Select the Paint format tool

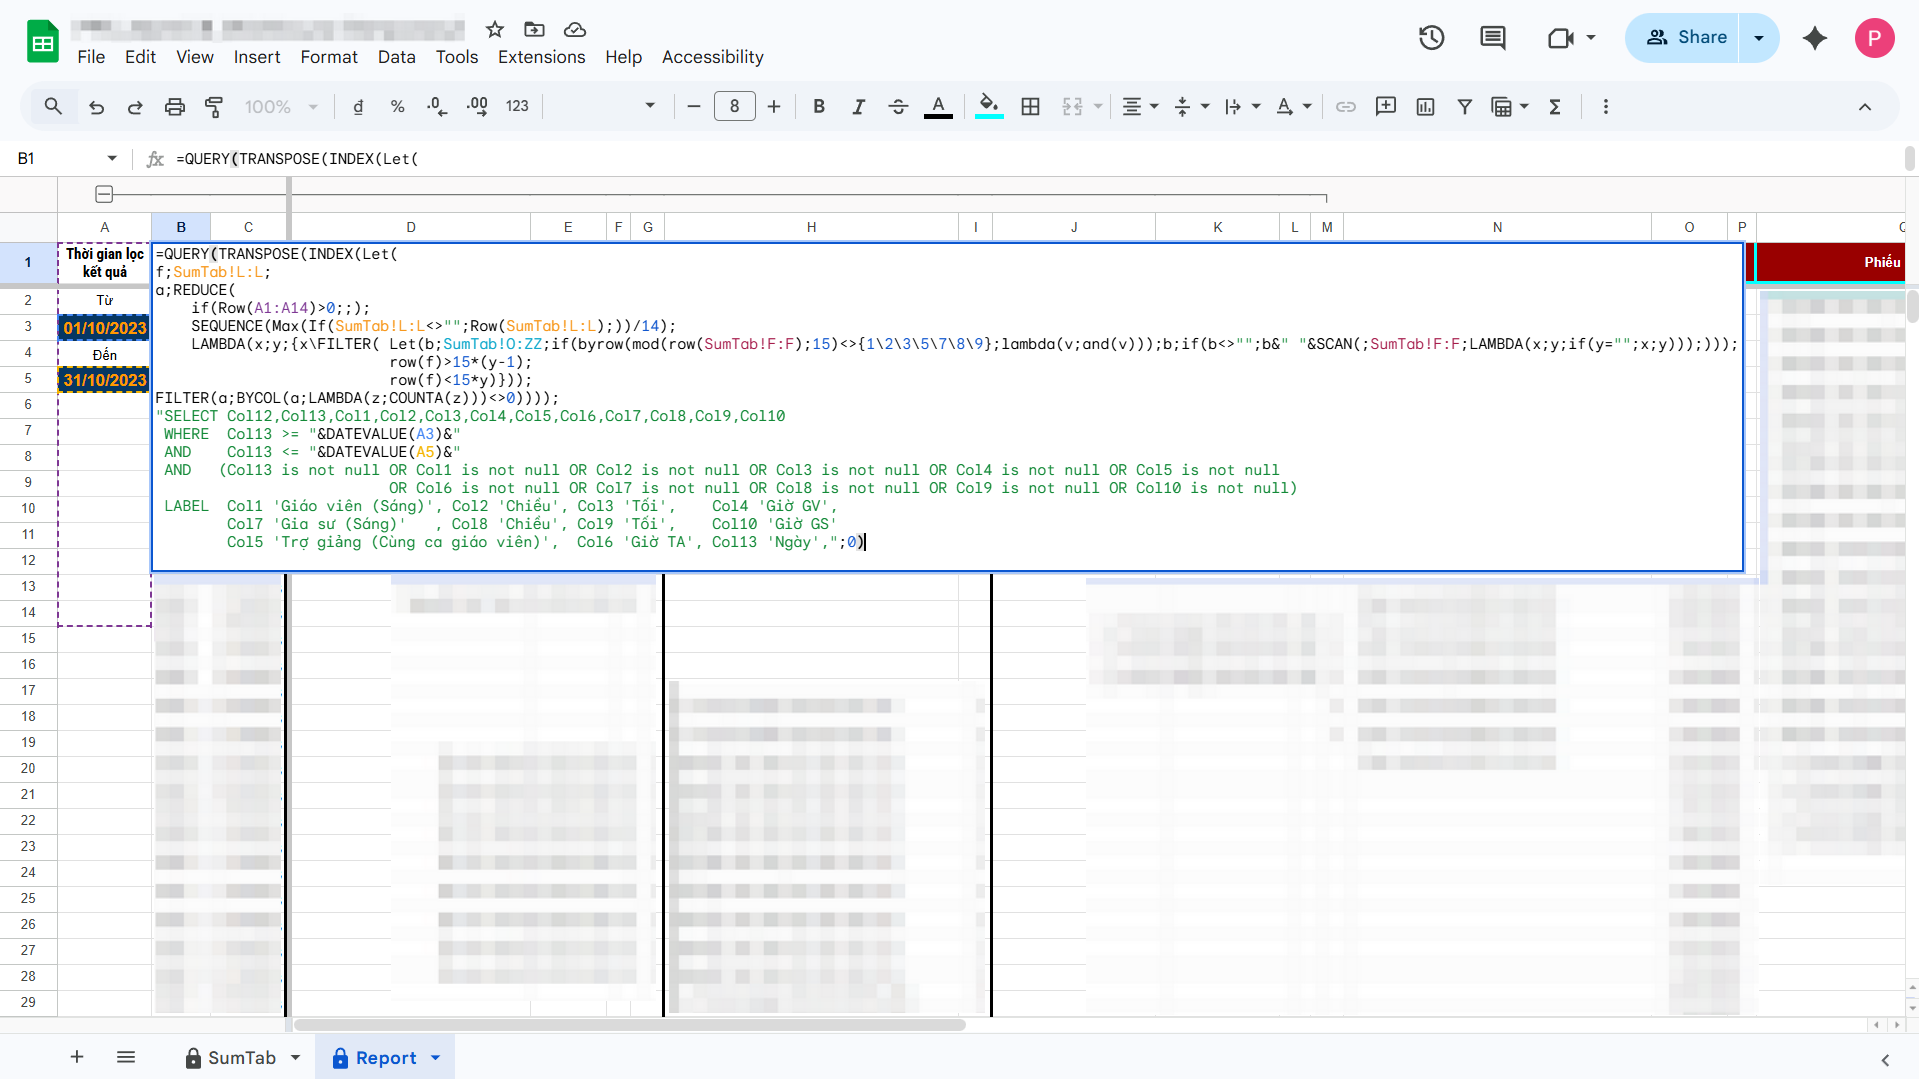[x=214, y=107]
